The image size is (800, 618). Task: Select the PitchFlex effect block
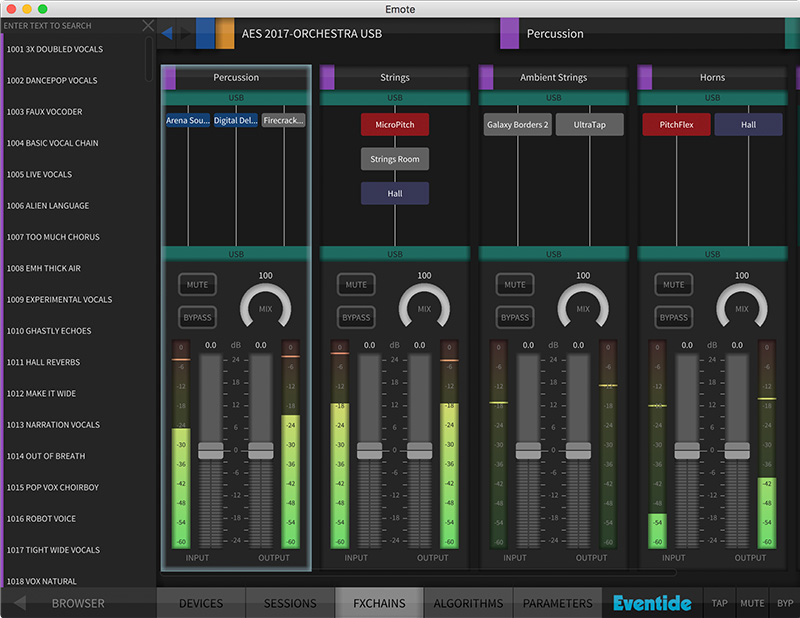[x=677, y=125]
